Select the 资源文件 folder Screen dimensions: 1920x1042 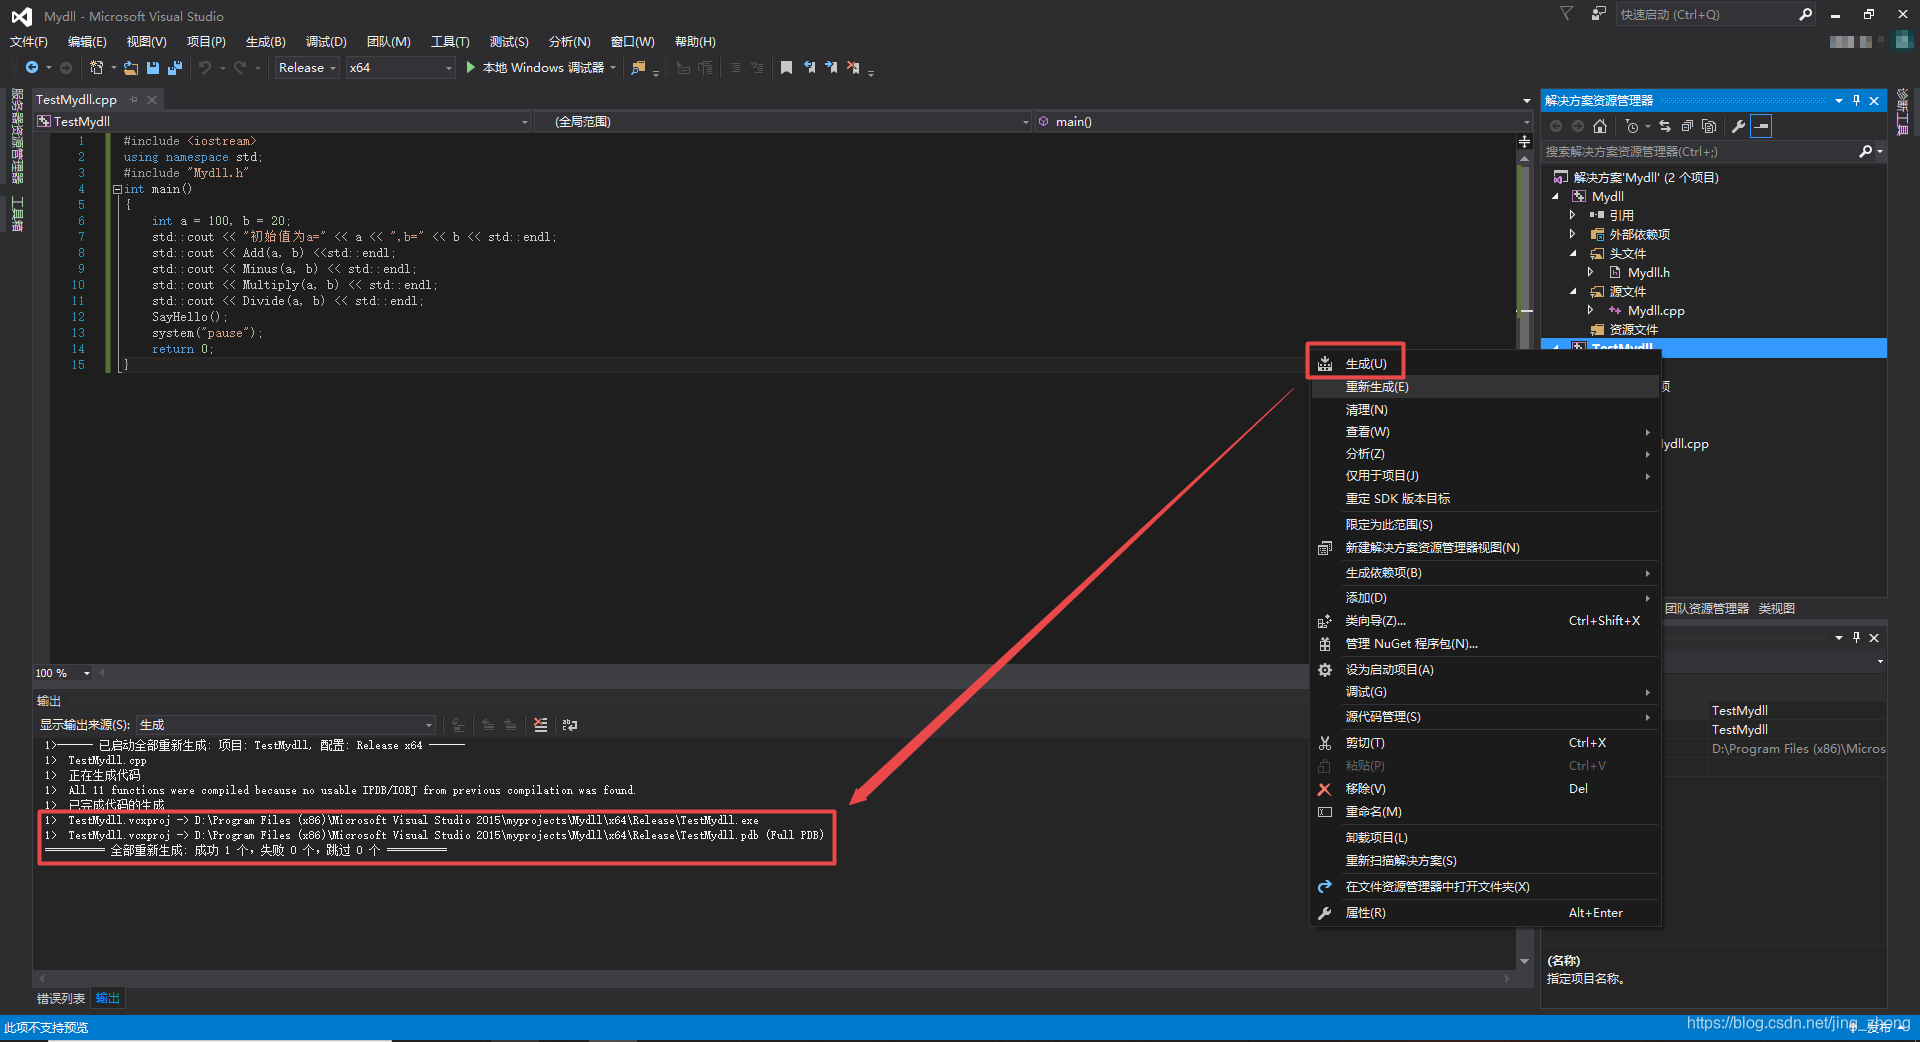tap(1634, 329)
